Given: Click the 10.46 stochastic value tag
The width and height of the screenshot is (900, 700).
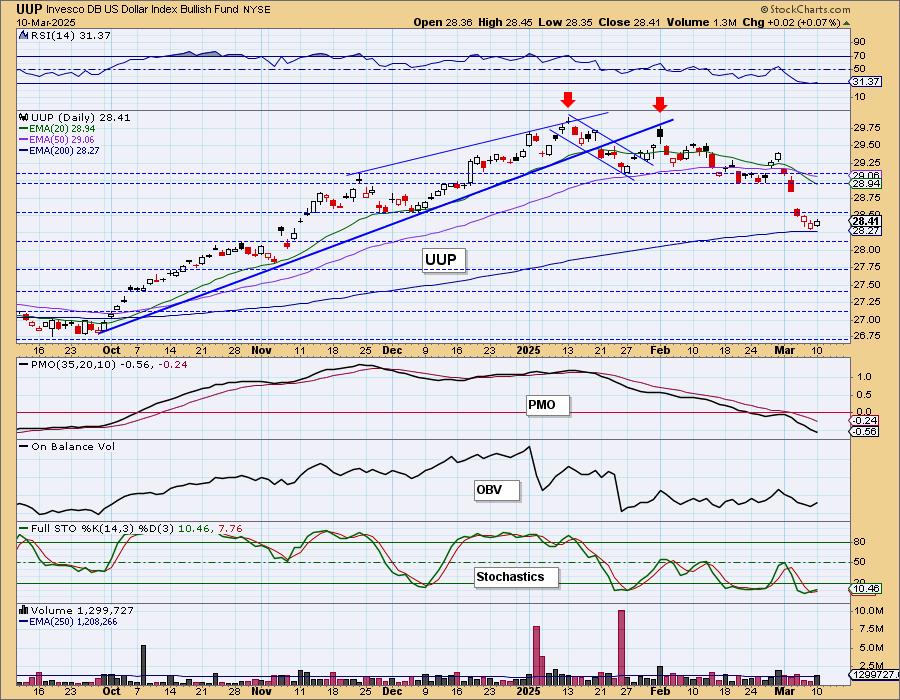Looking at the screenshot, I should point(866,589).
